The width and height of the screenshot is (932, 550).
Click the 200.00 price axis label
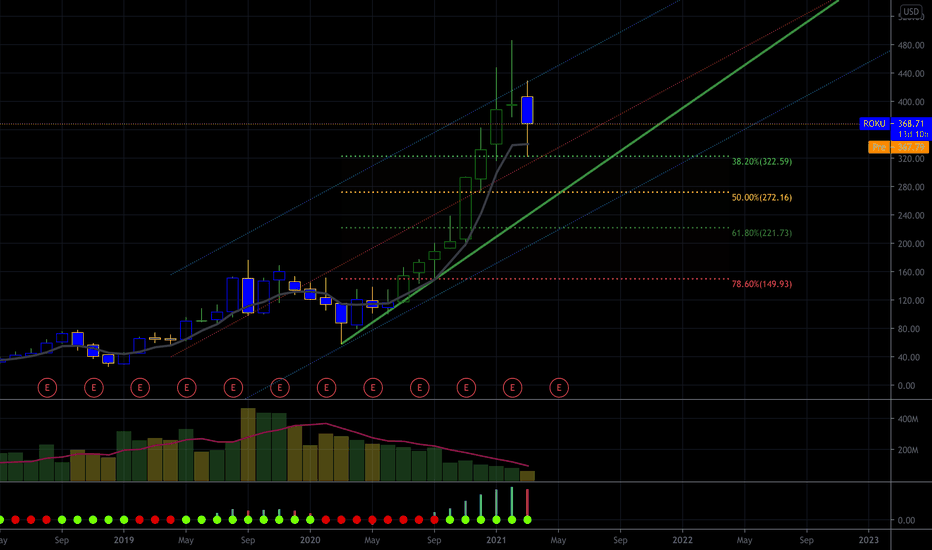click(911, 244)
